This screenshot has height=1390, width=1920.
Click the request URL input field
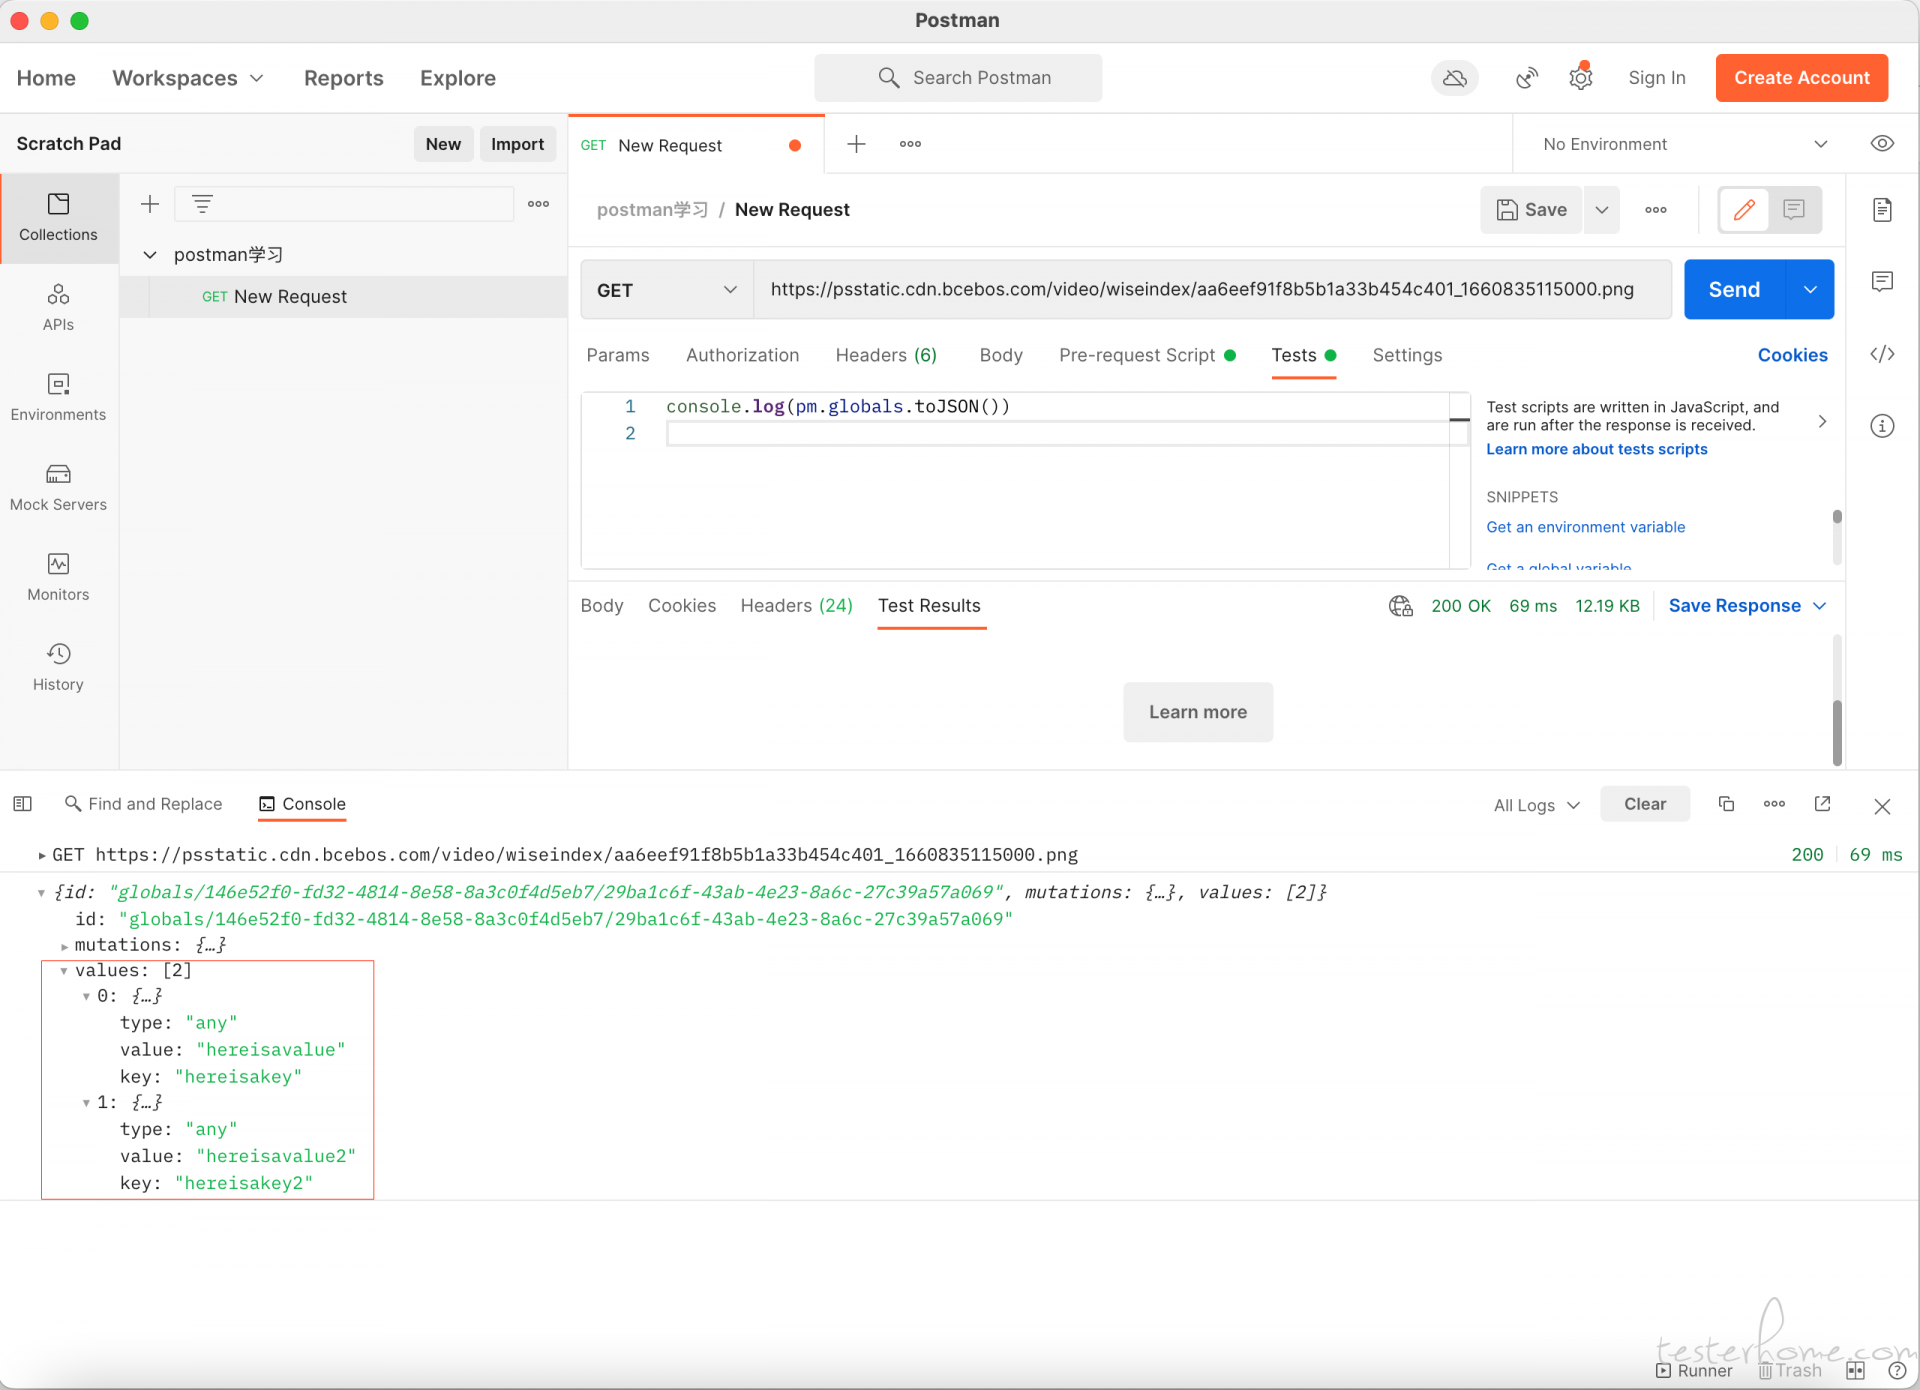[1212, 290]
